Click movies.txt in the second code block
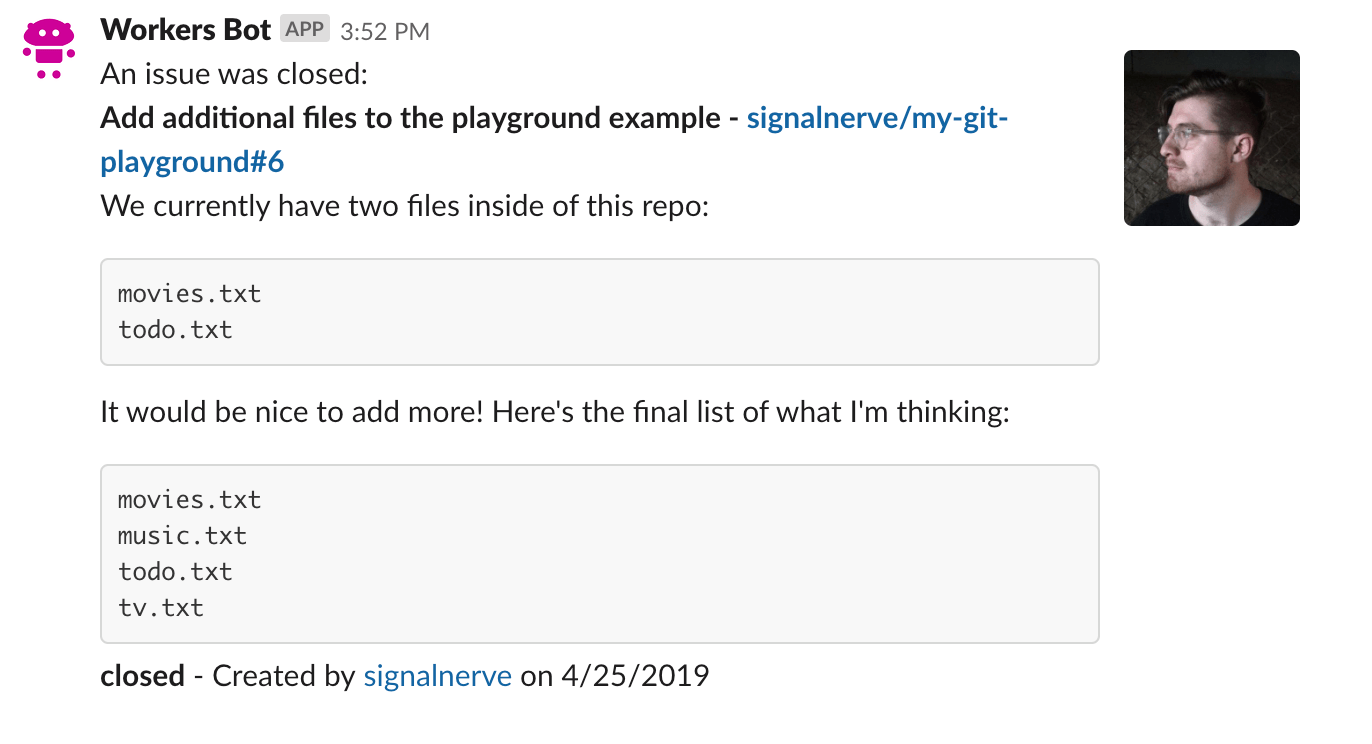Viewport: 1372px width, 744px height. [189, 499]
